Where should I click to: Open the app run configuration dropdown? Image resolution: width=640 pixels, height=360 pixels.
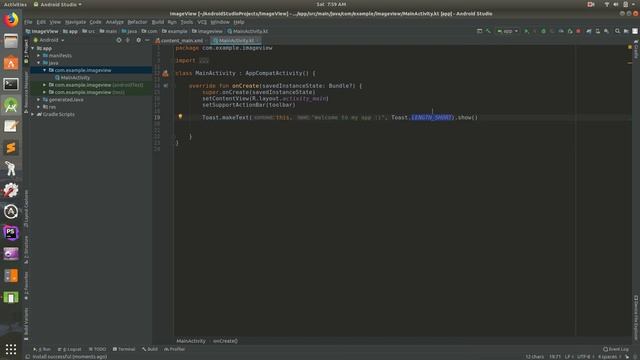[507, 31]
